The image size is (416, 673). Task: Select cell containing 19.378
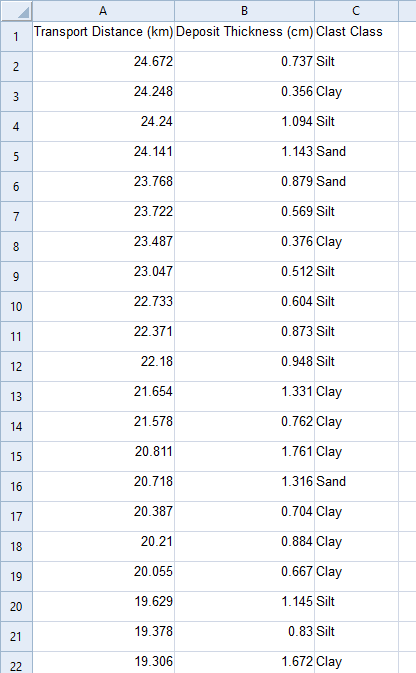pyautogui.click(x=103, y=637)
